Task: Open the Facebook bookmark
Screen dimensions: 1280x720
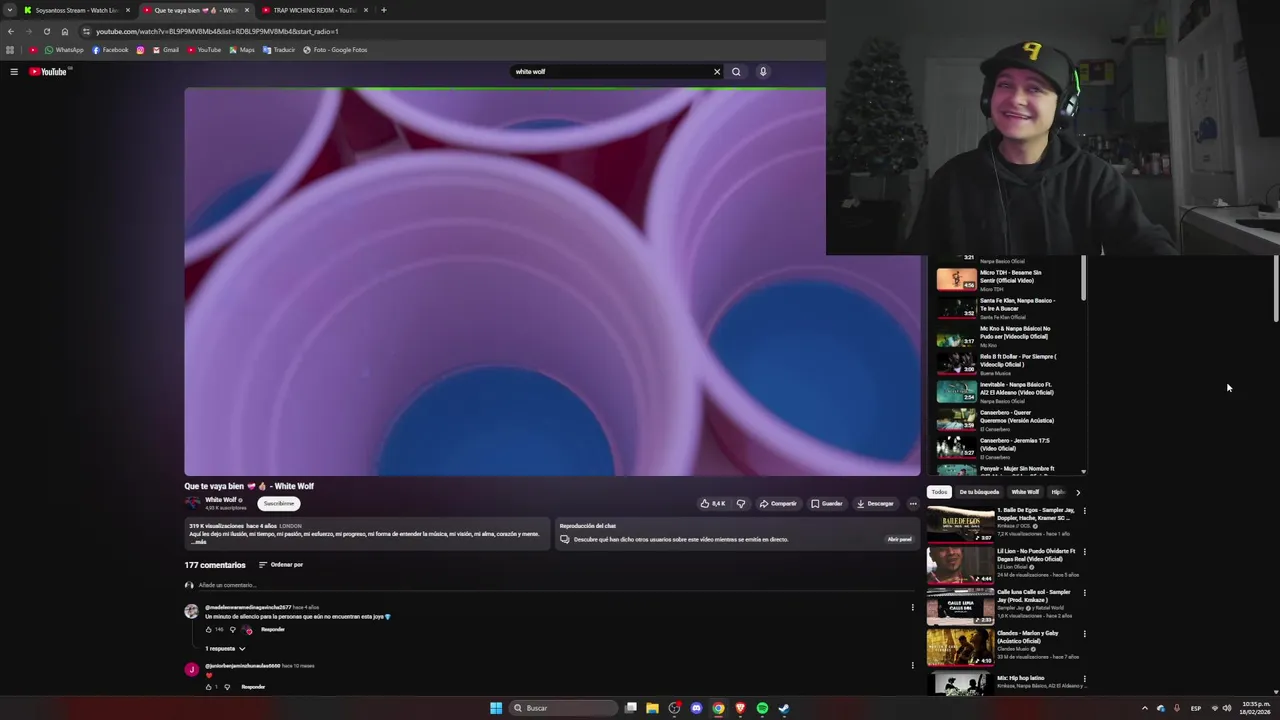Action: pos(110,50)
